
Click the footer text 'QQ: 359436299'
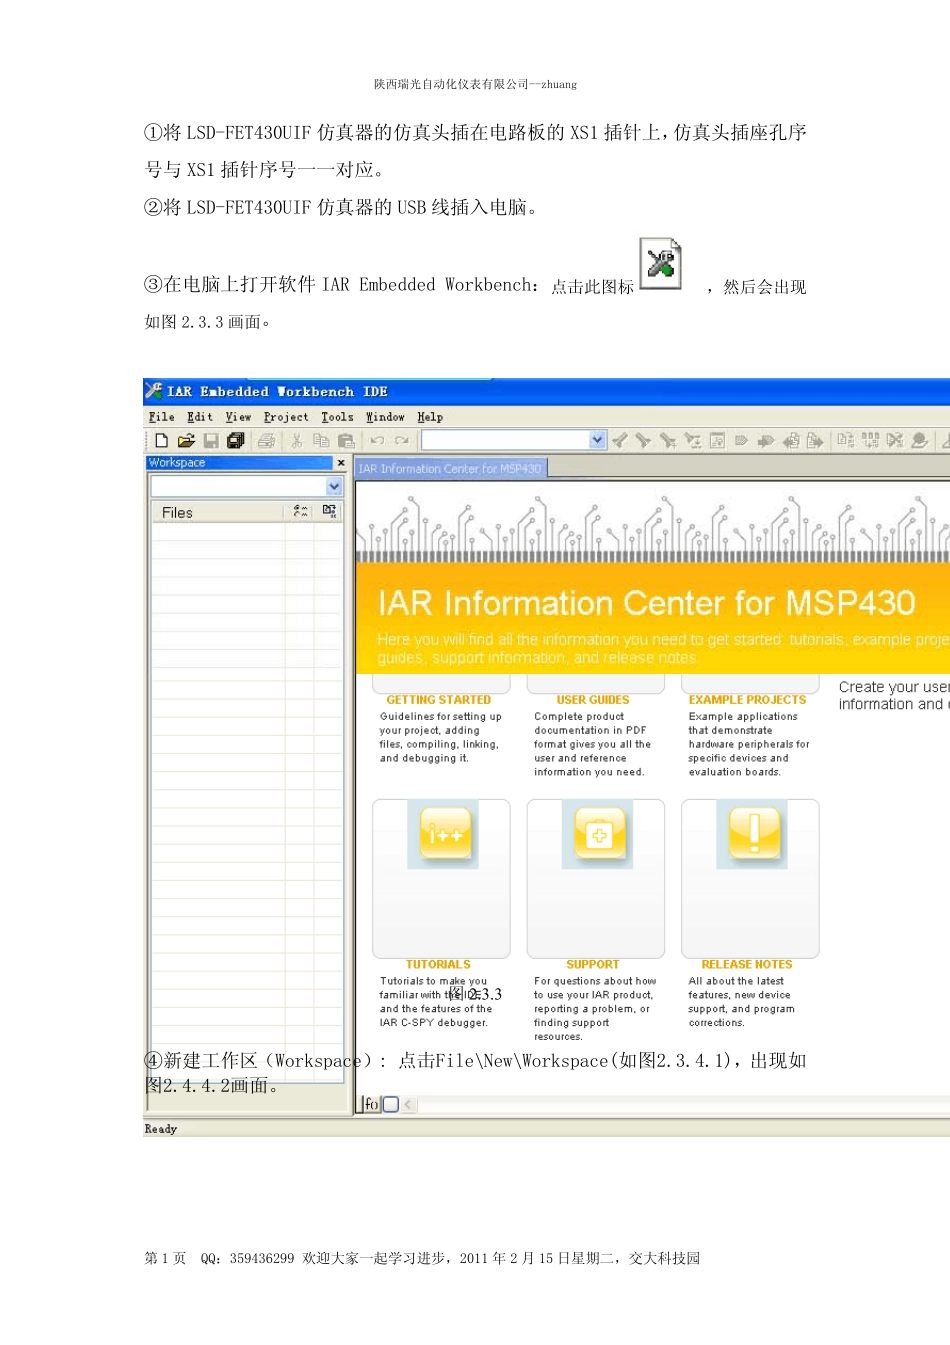tap(247, 1258)
